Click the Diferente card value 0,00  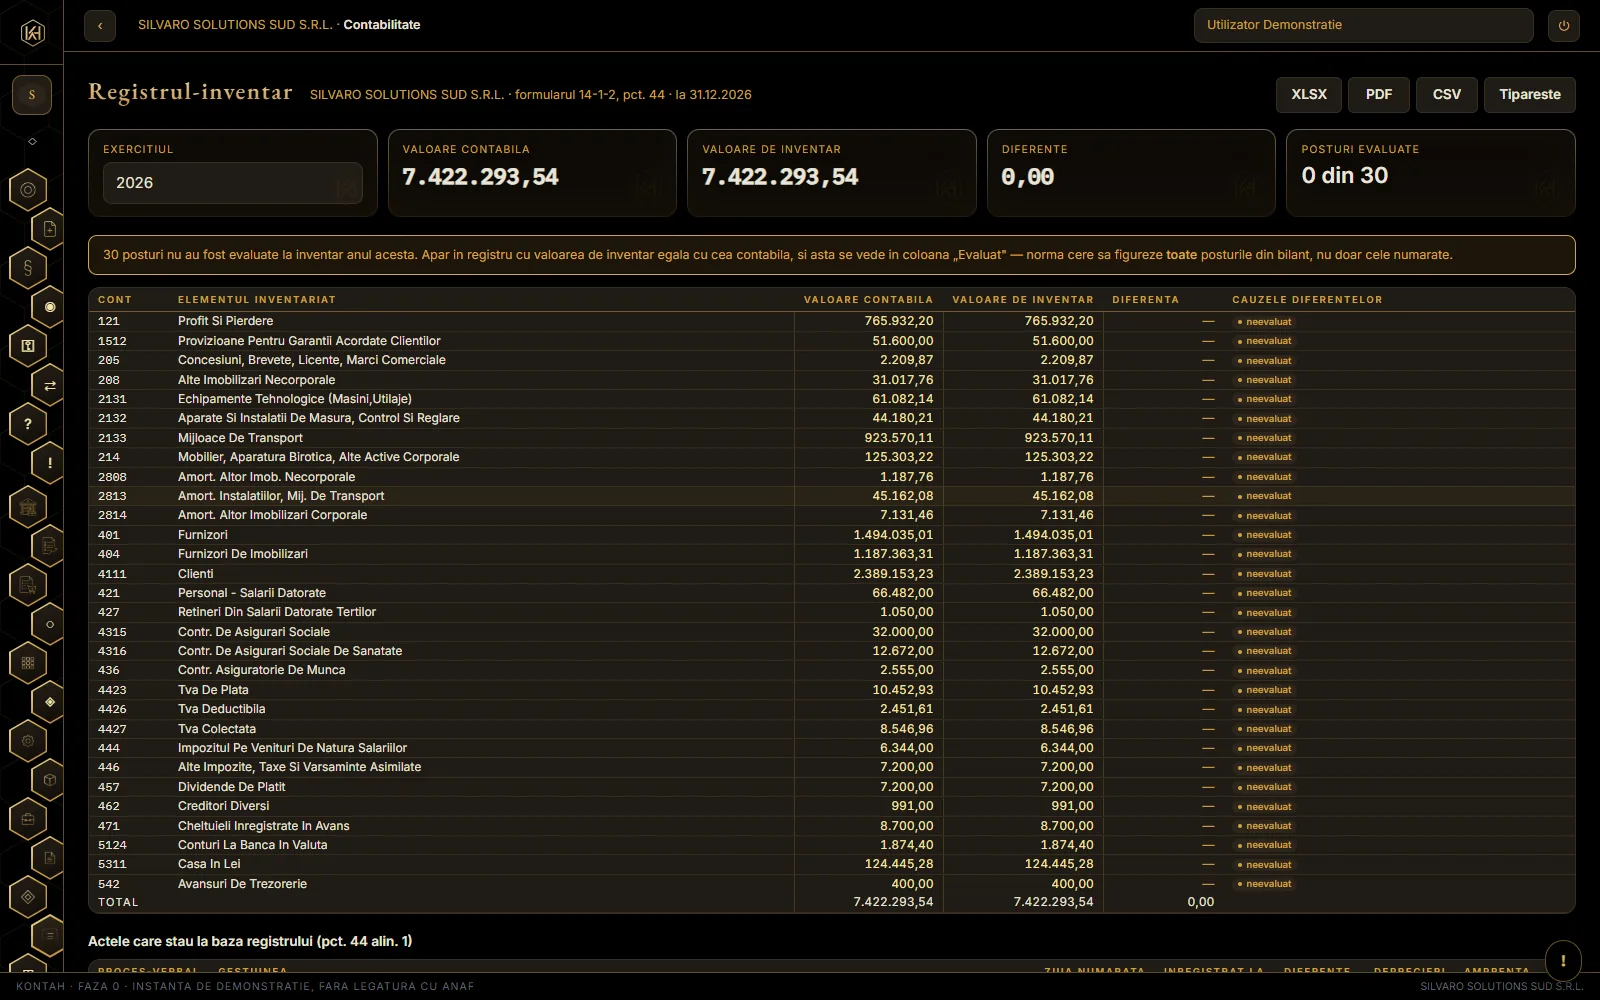pos(1028,177)
